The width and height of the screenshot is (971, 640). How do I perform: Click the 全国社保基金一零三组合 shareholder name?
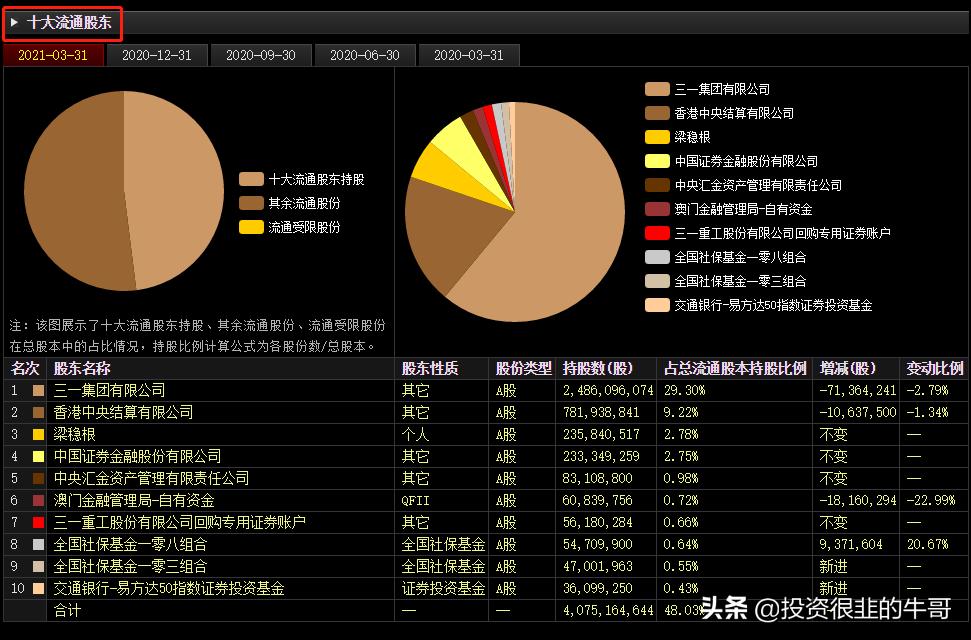[131, 567]
